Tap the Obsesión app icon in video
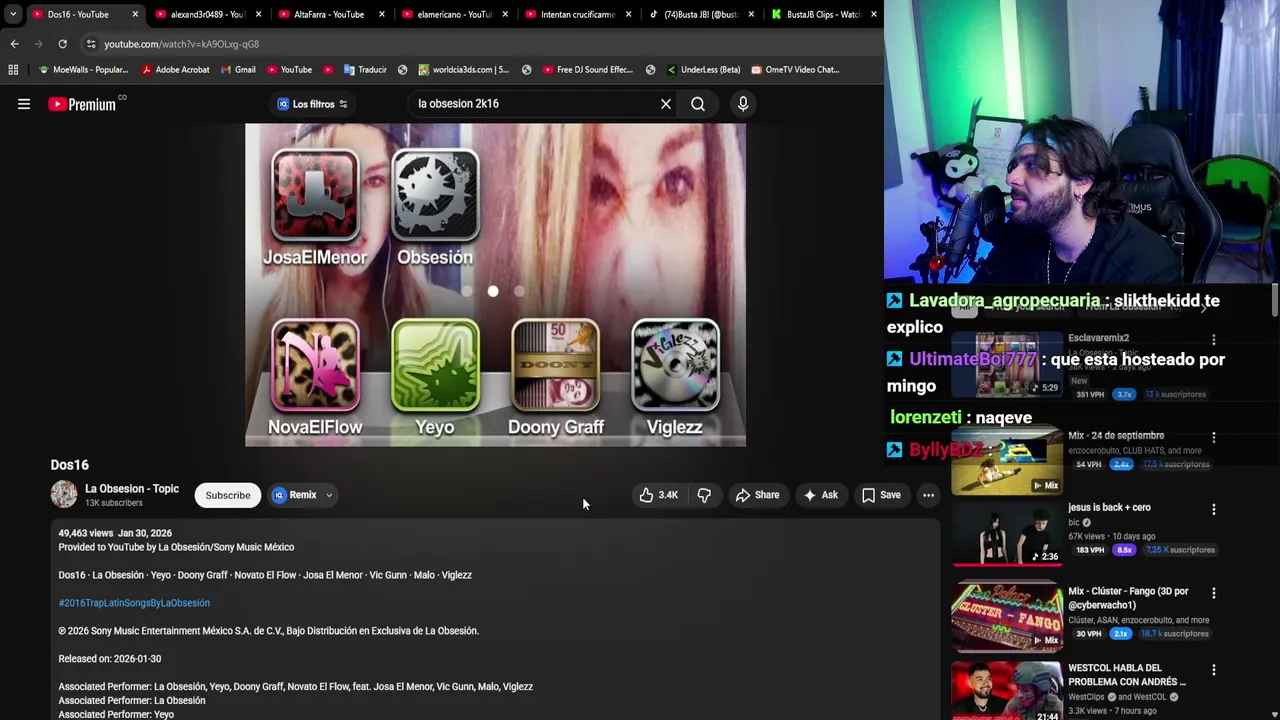1280x720 pixels. coord(435,196)
